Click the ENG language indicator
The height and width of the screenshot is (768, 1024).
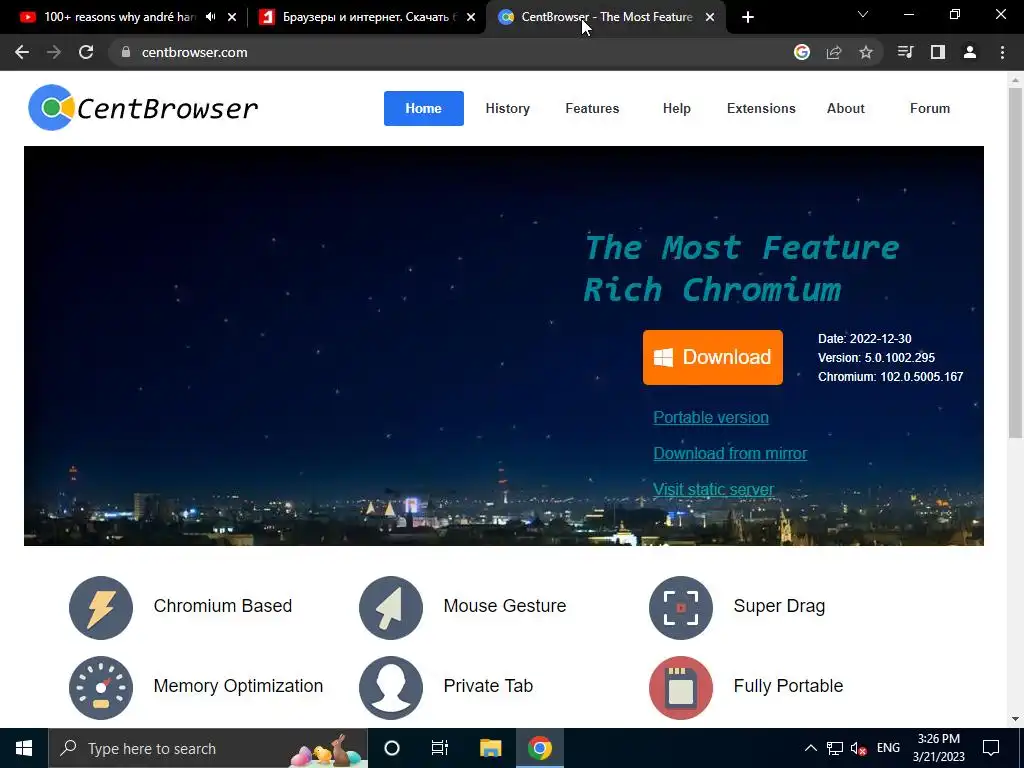point(888,748)
